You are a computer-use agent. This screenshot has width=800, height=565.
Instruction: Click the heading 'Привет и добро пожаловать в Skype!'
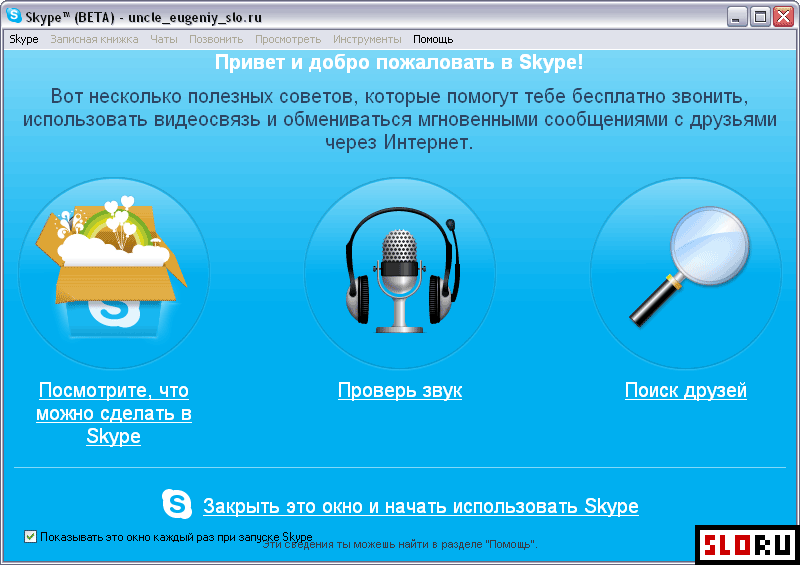[399, 63]
